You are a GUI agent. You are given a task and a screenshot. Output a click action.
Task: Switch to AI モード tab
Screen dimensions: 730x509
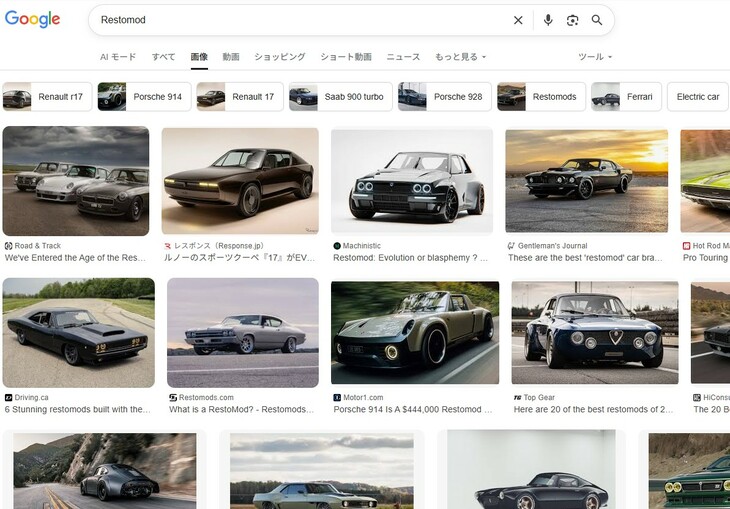[x=118, y=57]
